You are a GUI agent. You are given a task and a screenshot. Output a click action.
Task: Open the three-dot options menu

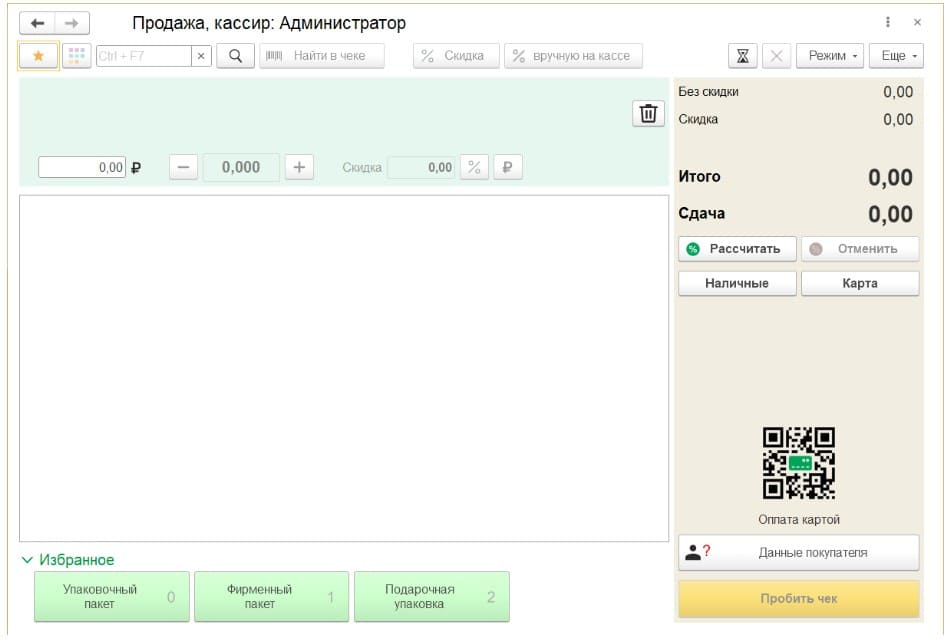pyautogui.click(x=887, y=22)
